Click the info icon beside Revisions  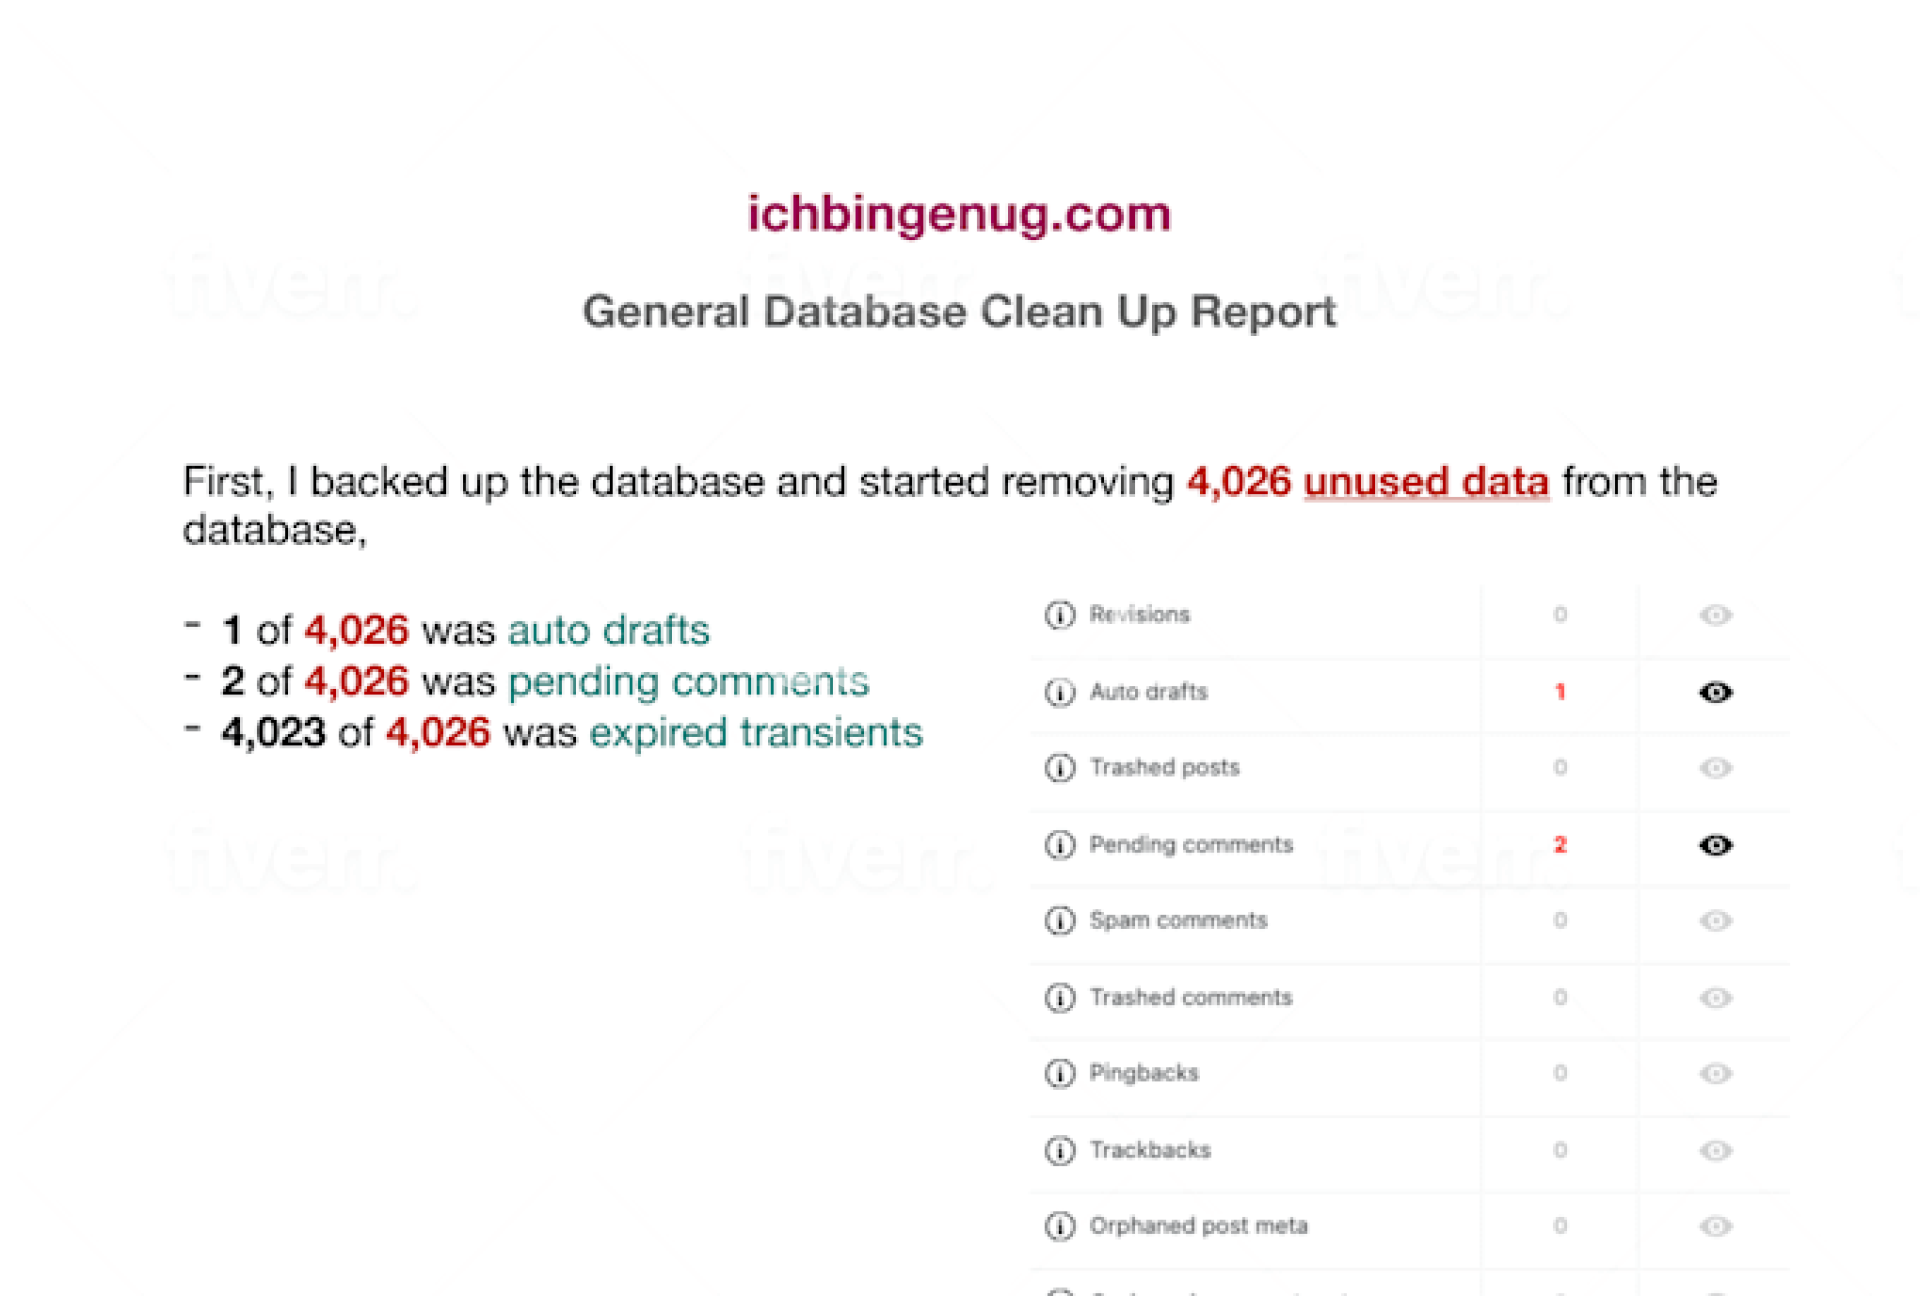tap(1059, 615)
